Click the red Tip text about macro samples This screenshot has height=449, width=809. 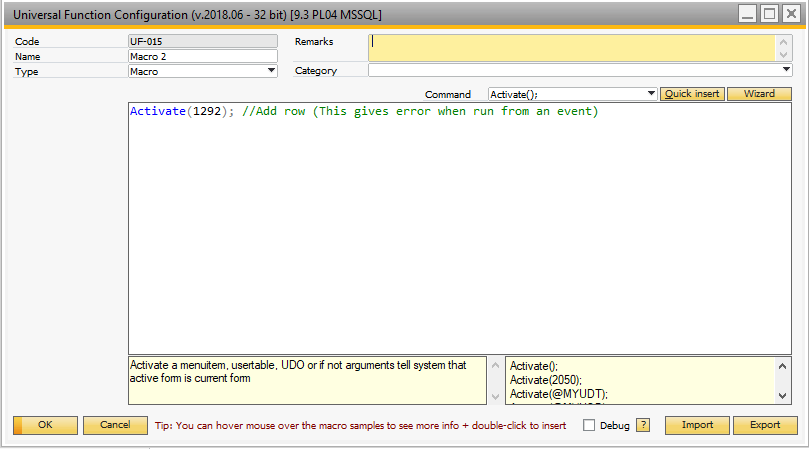(361, 426)
